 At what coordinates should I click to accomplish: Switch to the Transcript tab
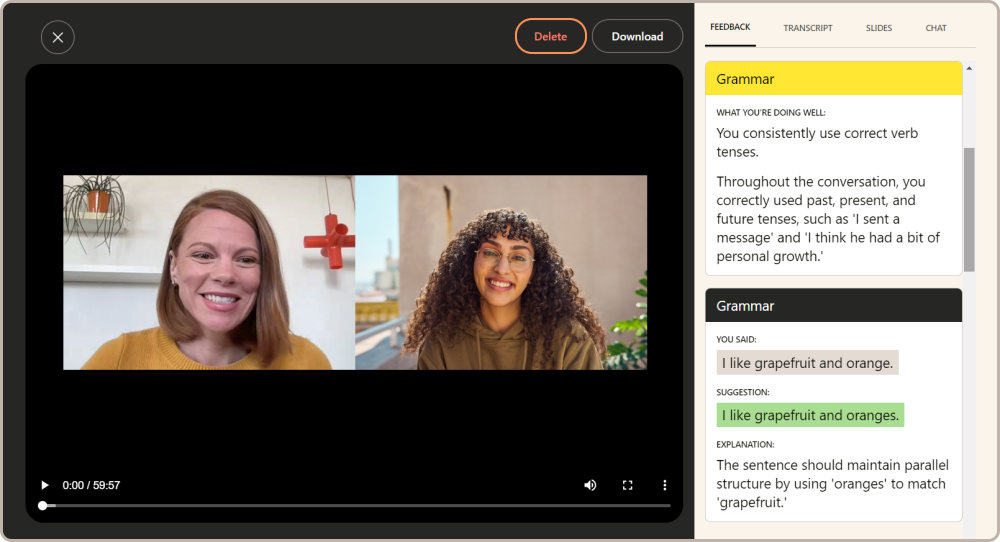click(x=807, y=28)
